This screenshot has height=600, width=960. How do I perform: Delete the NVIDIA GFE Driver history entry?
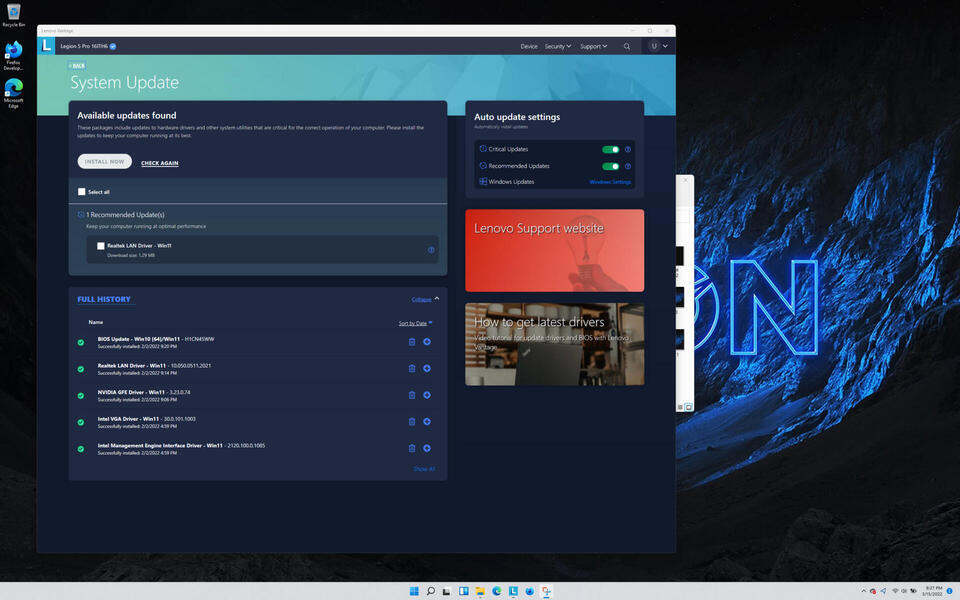(x=411, y=395)
